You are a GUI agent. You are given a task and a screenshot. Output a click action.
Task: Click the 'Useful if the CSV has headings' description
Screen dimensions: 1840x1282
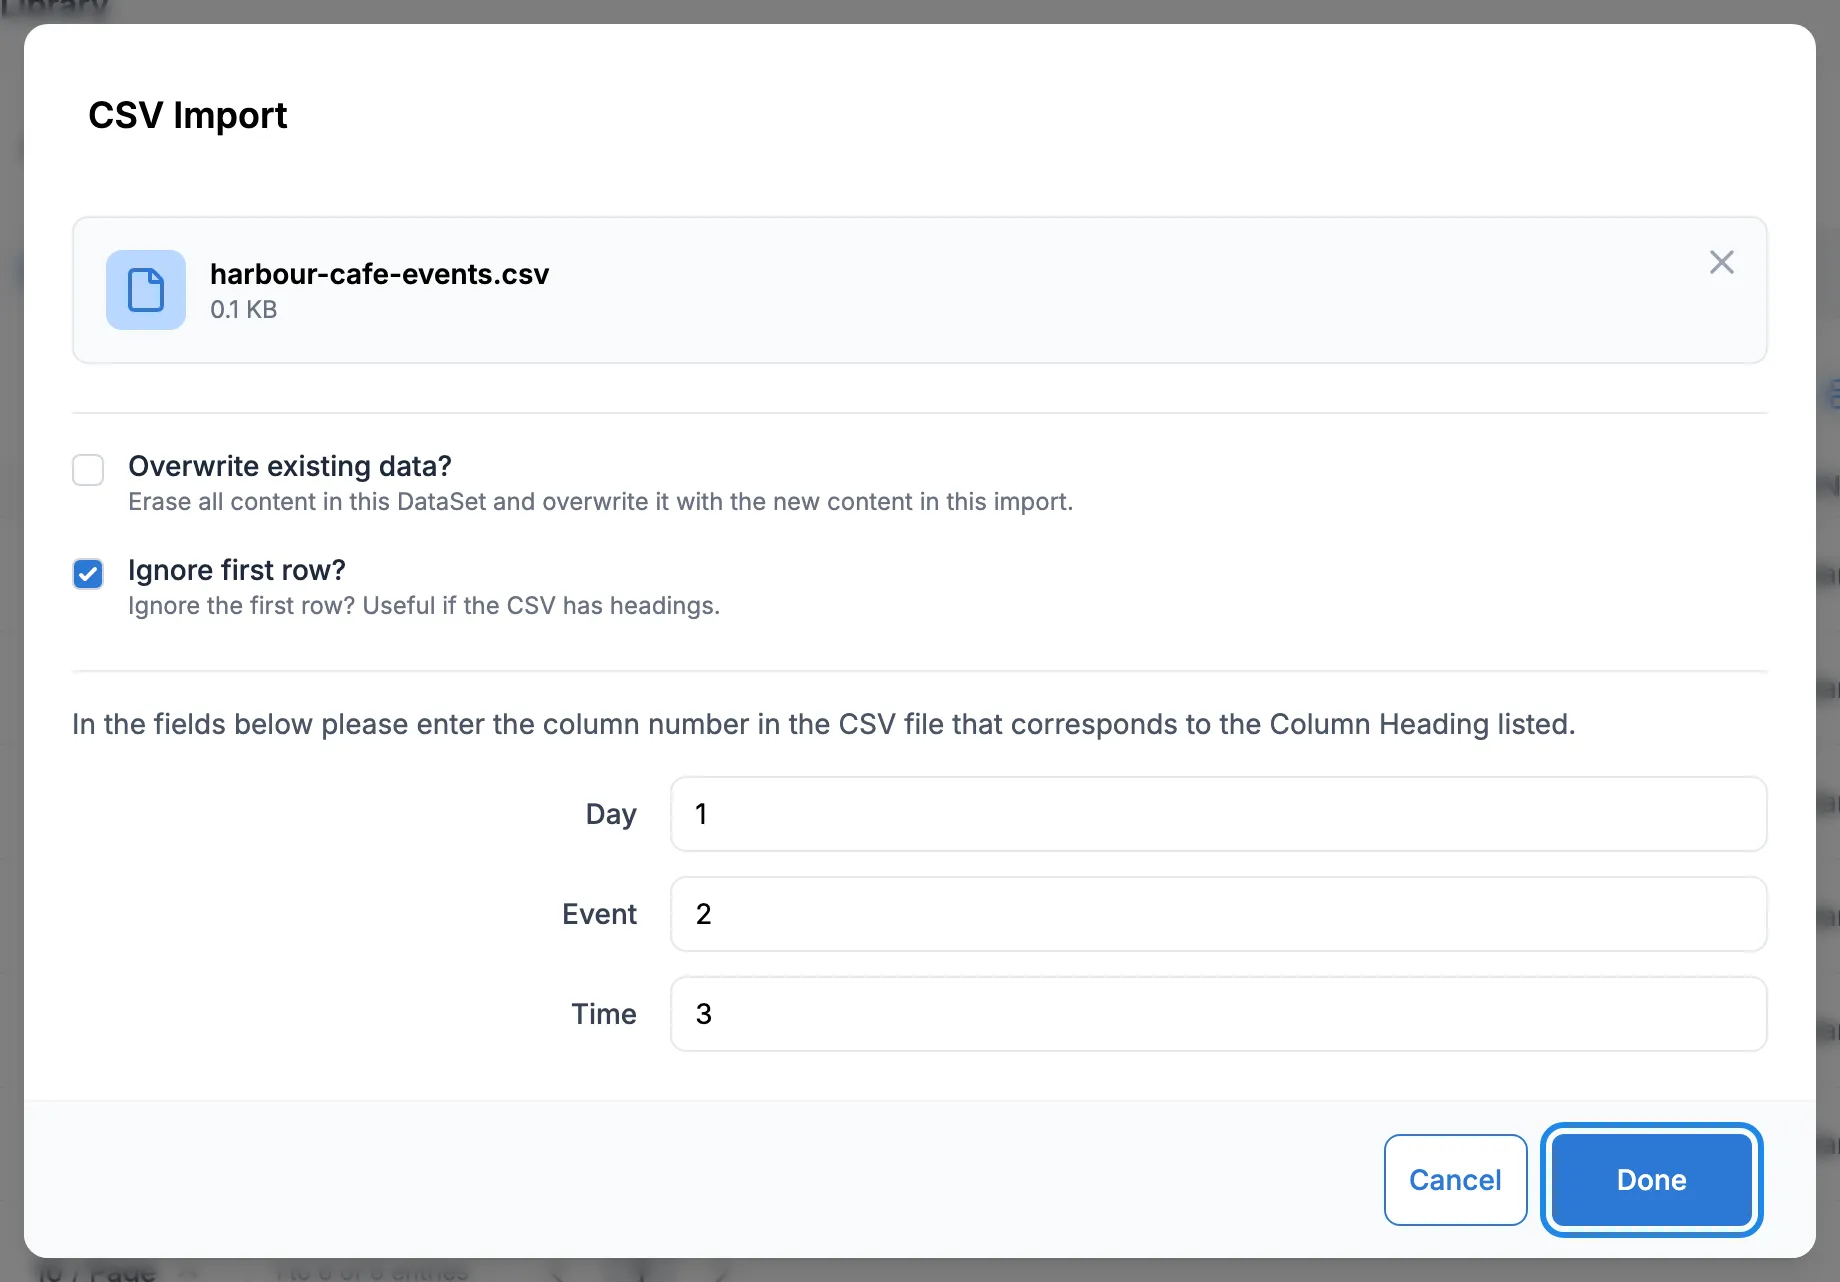point(424,606)
